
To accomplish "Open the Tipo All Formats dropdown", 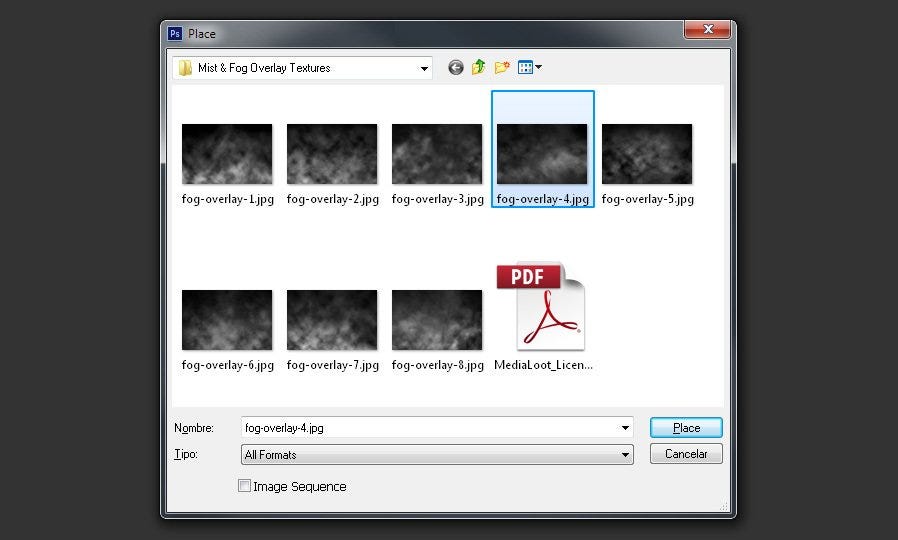I will (x=437, y=455).
